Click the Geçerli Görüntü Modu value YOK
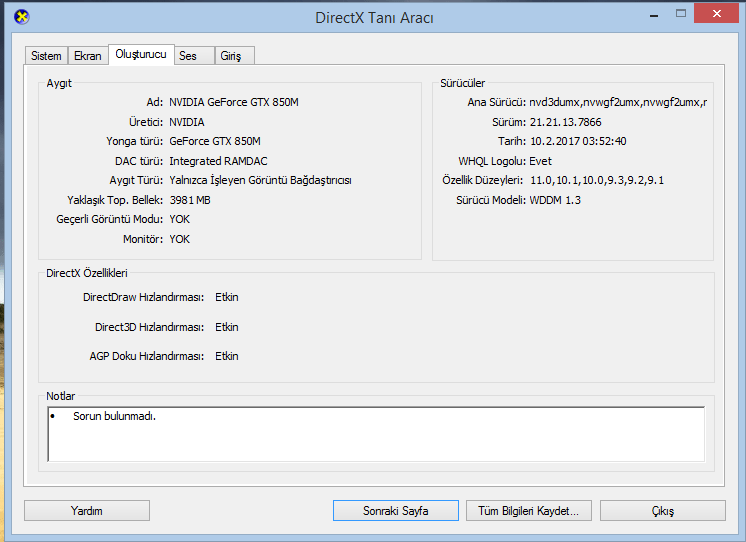This screenshot has width=746, height=542. [x=179, y=219]
